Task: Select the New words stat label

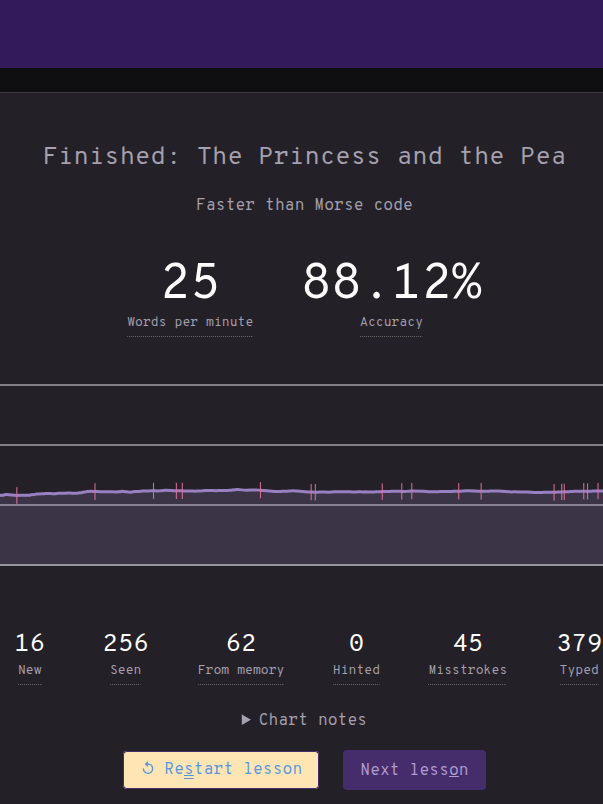Action: click(30, 670)
